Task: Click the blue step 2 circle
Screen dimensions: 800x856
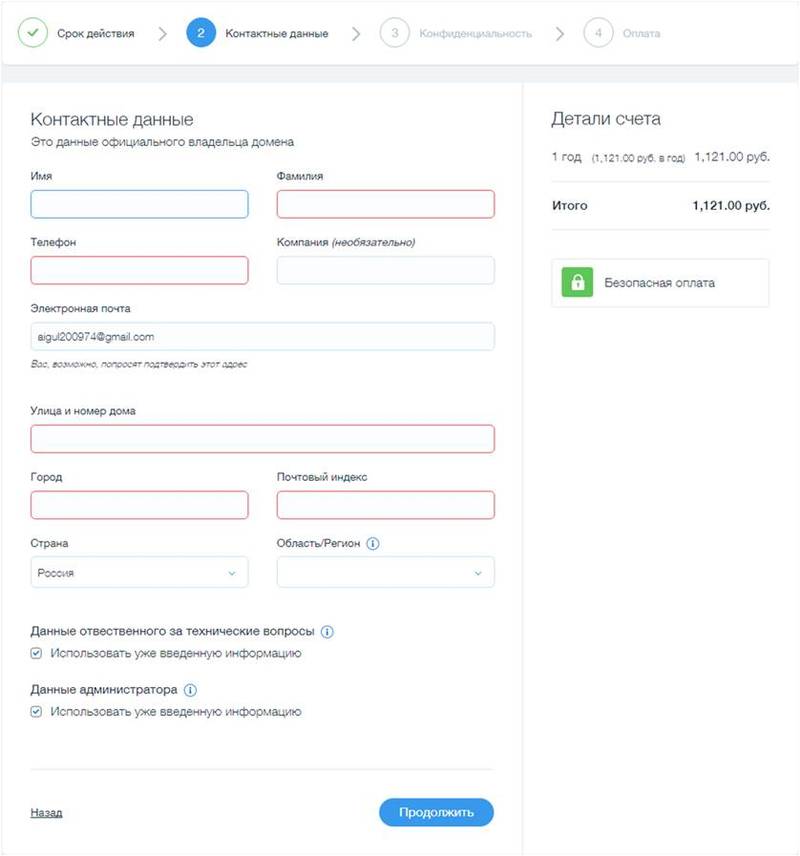Action: pyautogui.click(x=201, y=33)
